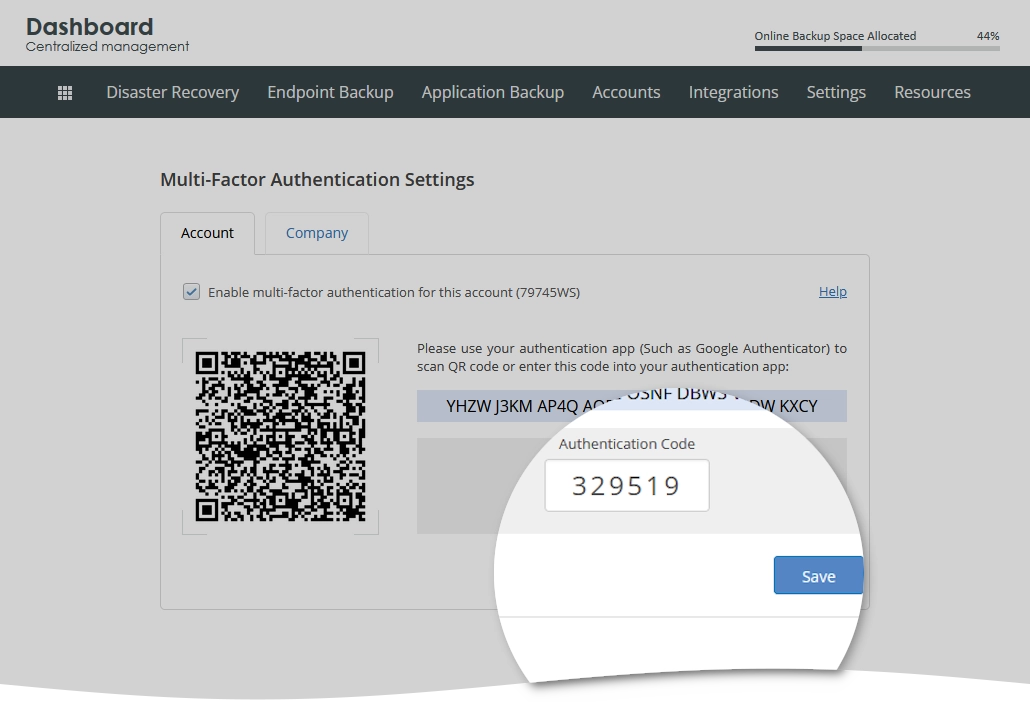Select the secret key code YHZW J3KM
The width and height of the screenshot is (1030, 702).
(632, 406)
